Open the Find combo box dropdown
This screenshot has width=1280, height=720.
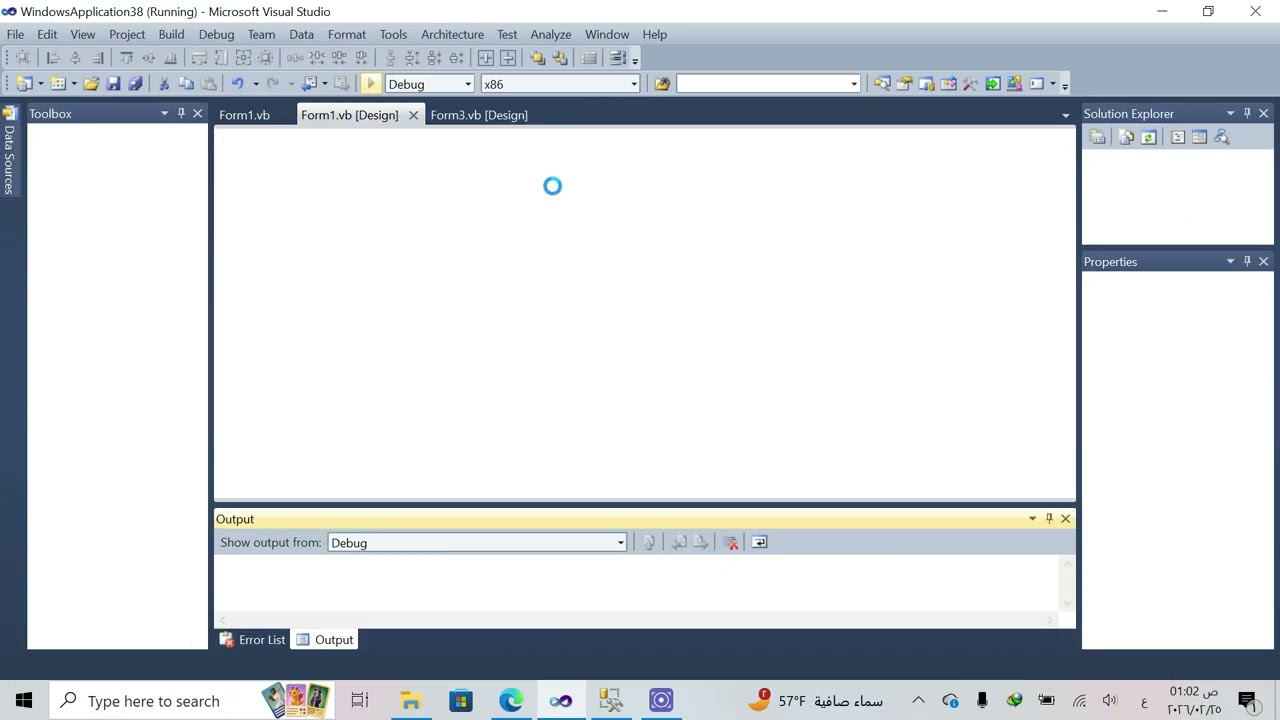point(854,84)
